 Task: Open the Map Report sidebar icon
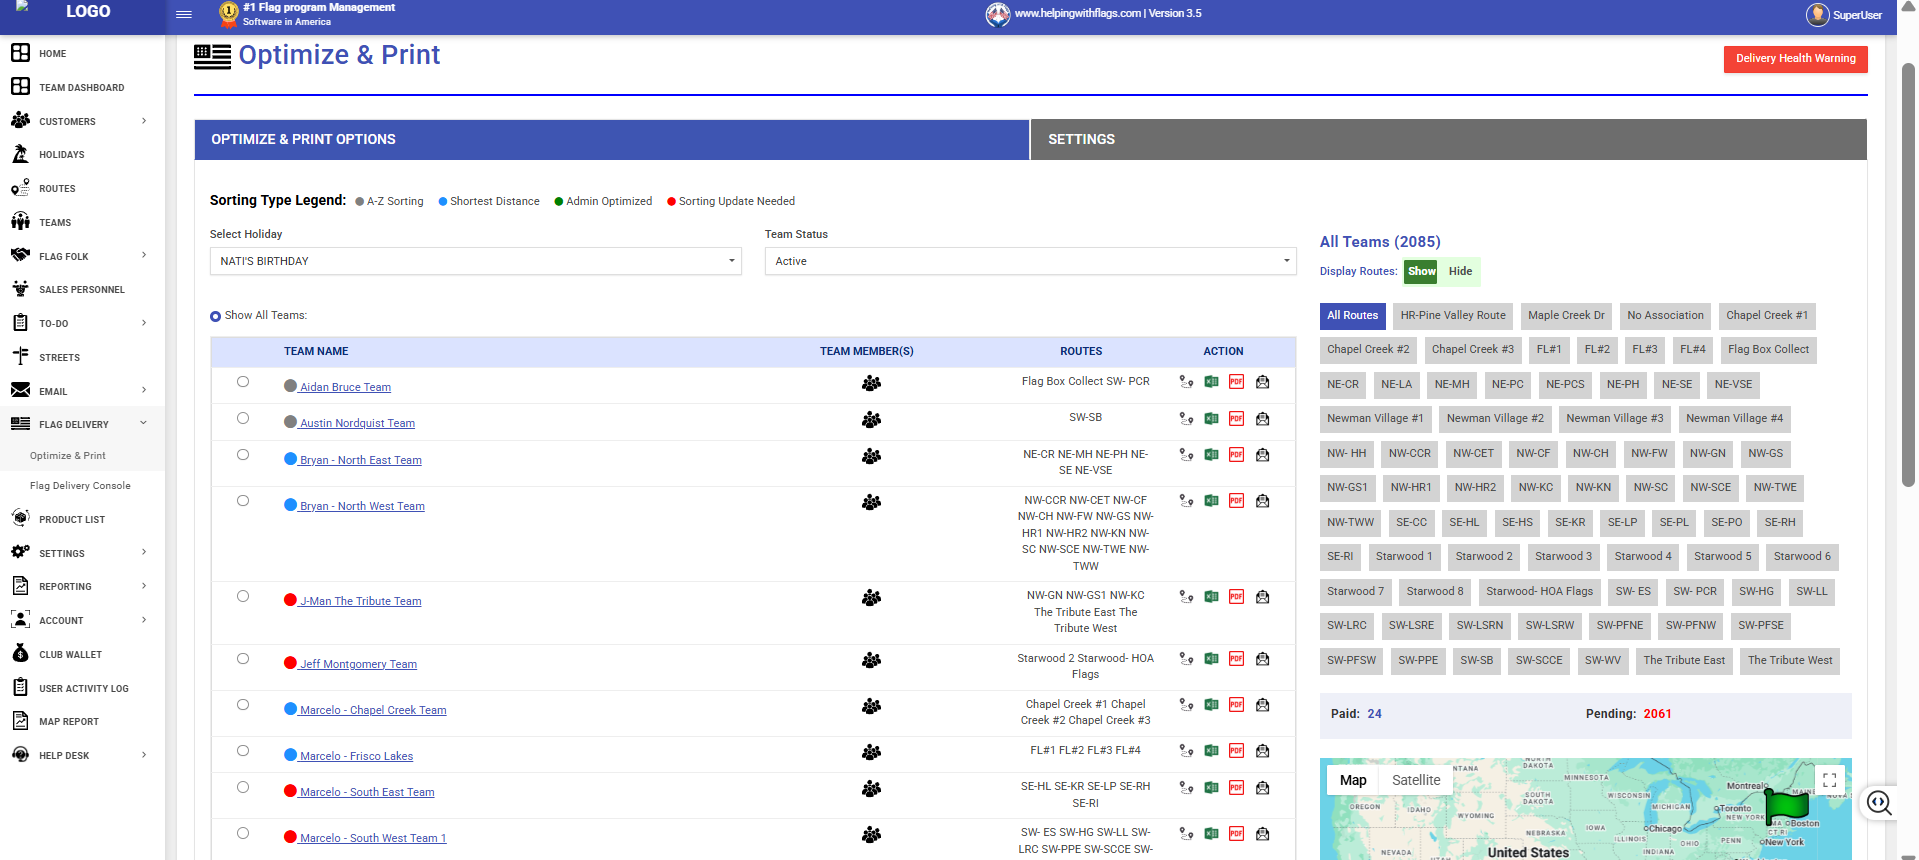tap(20, 721)
